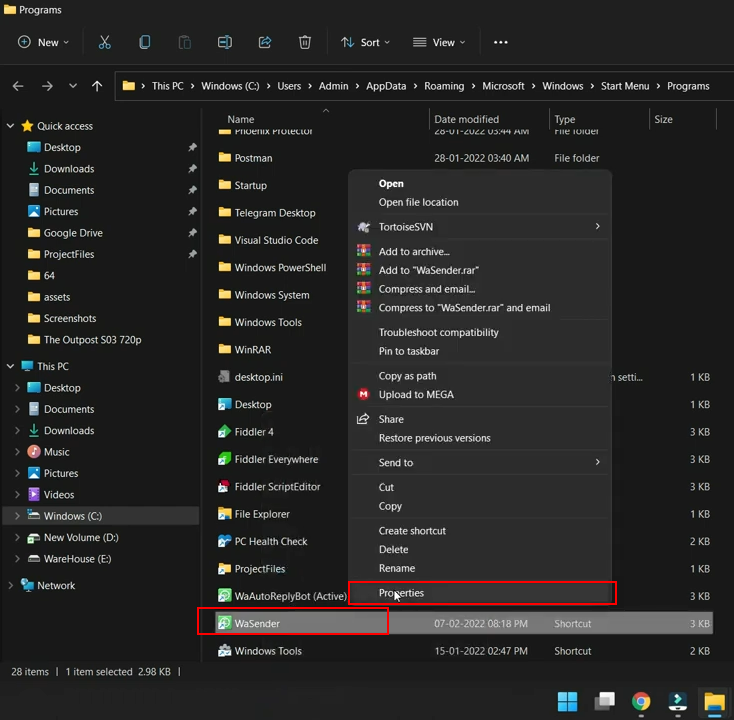734x720 pixels.
Task: Go forward with the right arrow
Action: click(x=47, y=86)
